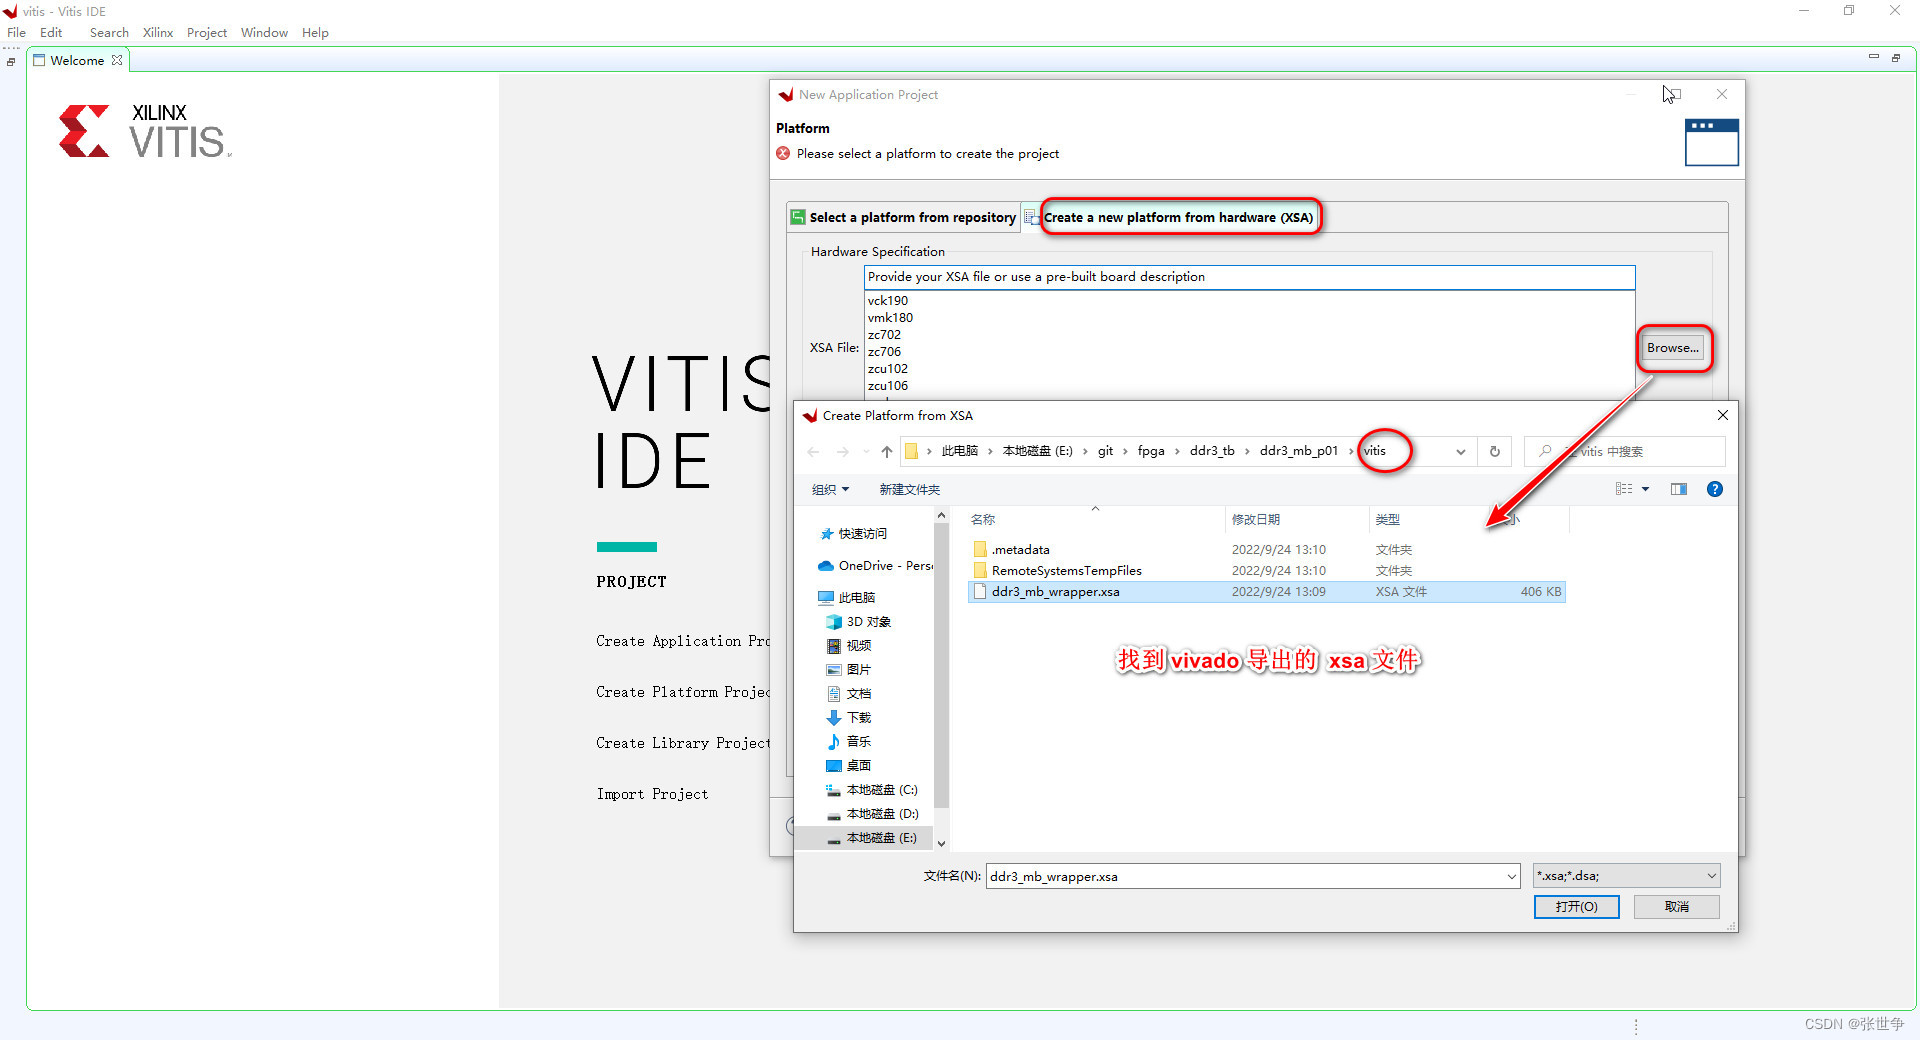This screenshot has width=1920, height=1040.
Task: Navigate up one folder level
Action: point(887,452)
